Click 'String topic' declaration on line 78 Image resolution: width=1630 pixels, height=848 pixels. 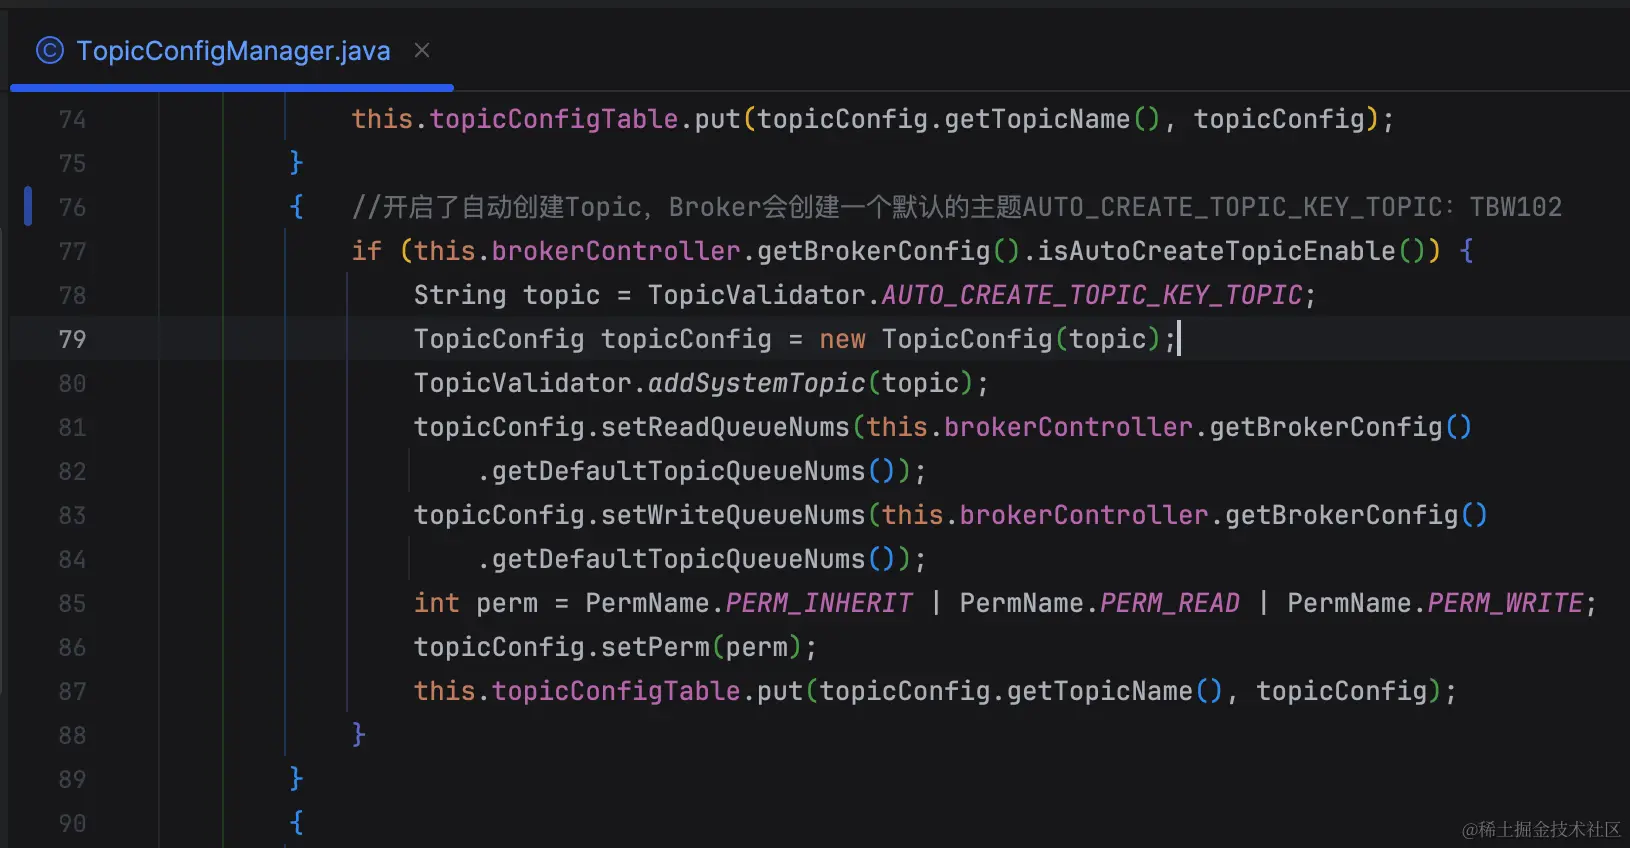coord(507,295)
